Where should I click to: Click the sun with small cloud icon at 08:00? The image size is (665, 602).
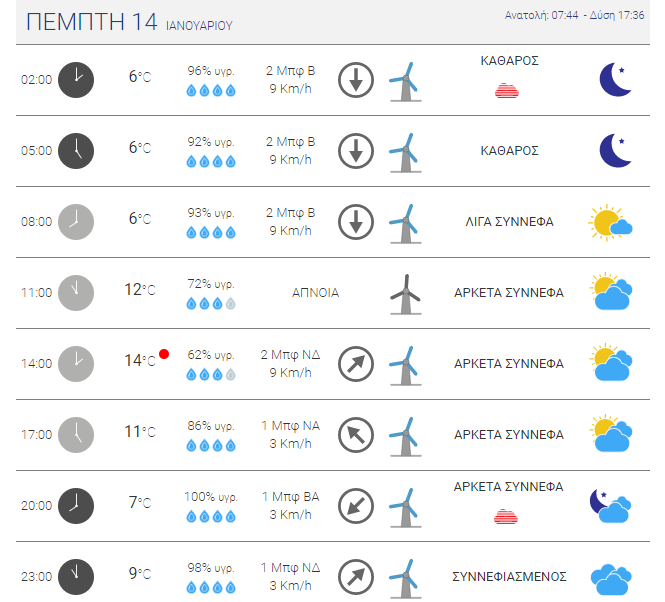click(610, 223)
